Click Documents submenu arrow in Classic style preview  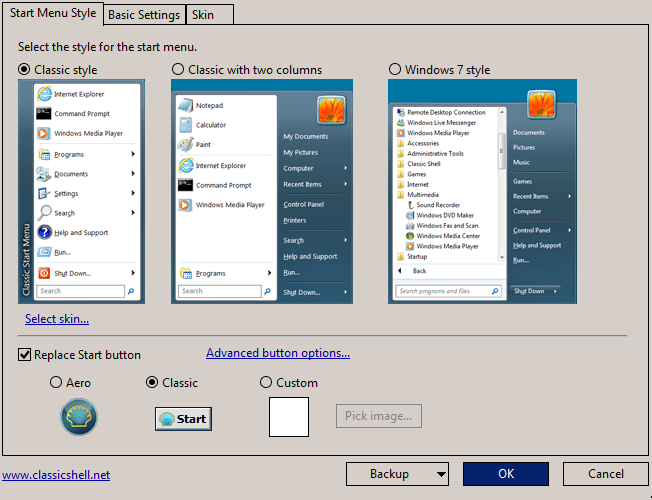[133, 173]
